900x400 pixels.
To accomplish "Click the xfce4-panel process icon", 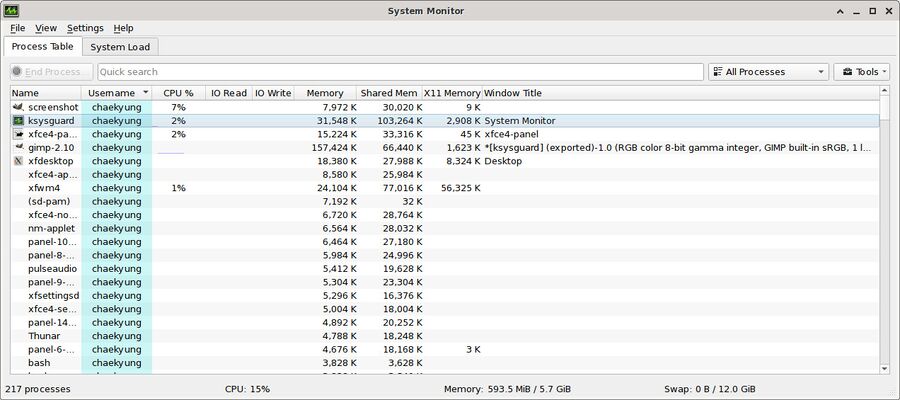I will click(18, 134).
